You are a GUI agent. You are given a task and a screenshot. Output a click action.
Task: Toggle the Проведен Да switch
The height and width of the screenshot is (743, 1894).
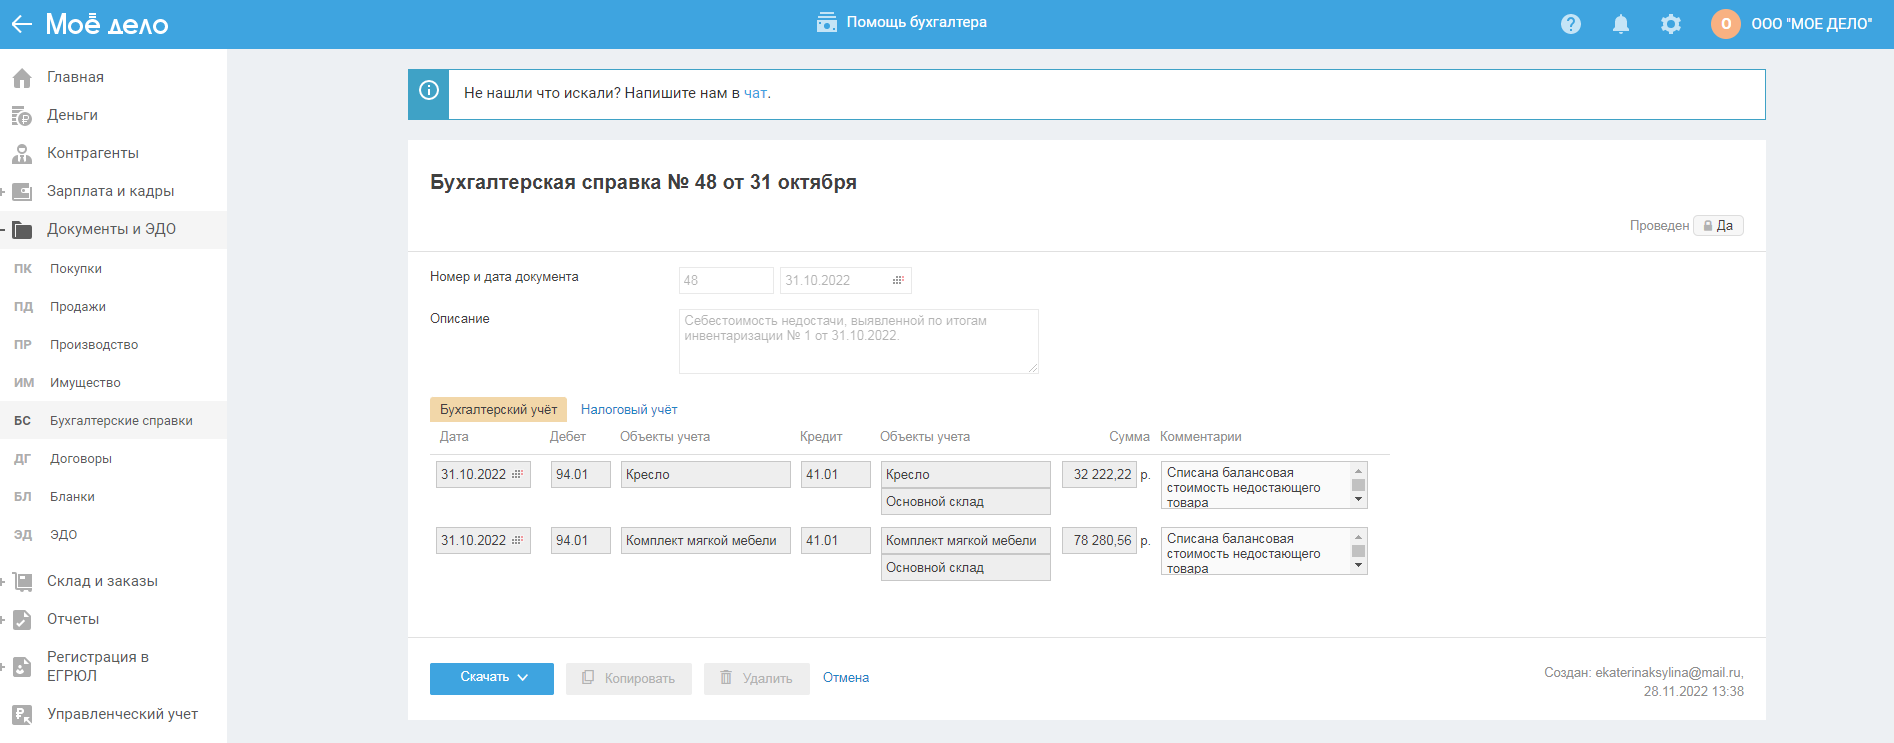point(1718,226)
